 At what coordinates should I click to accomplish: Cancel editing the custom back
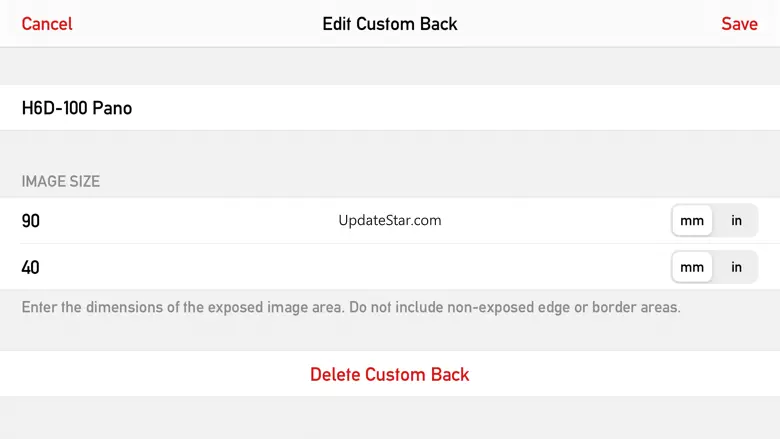47,24
